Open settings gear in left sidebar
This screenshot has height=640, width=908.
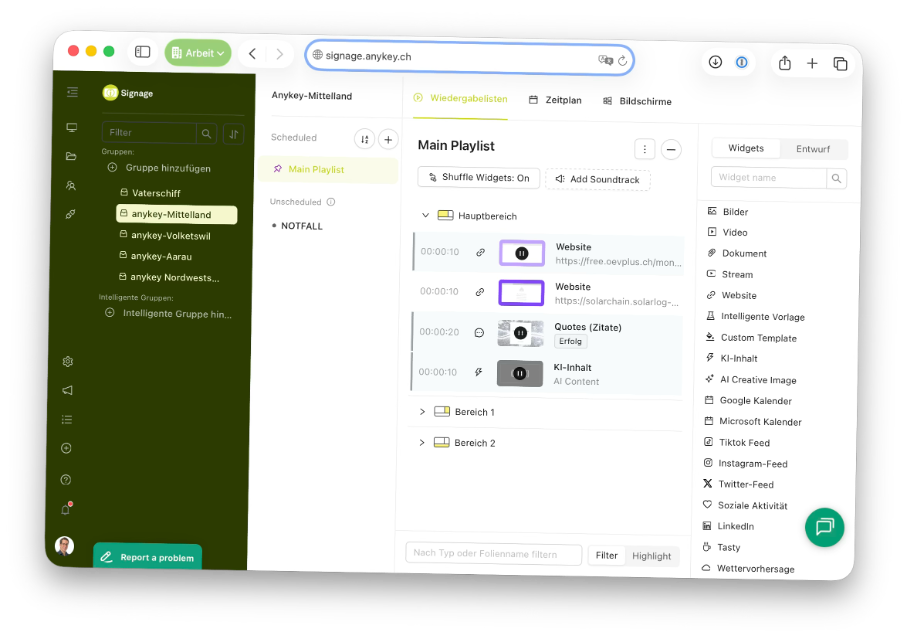pyautogui.click(x=68, y=361)
